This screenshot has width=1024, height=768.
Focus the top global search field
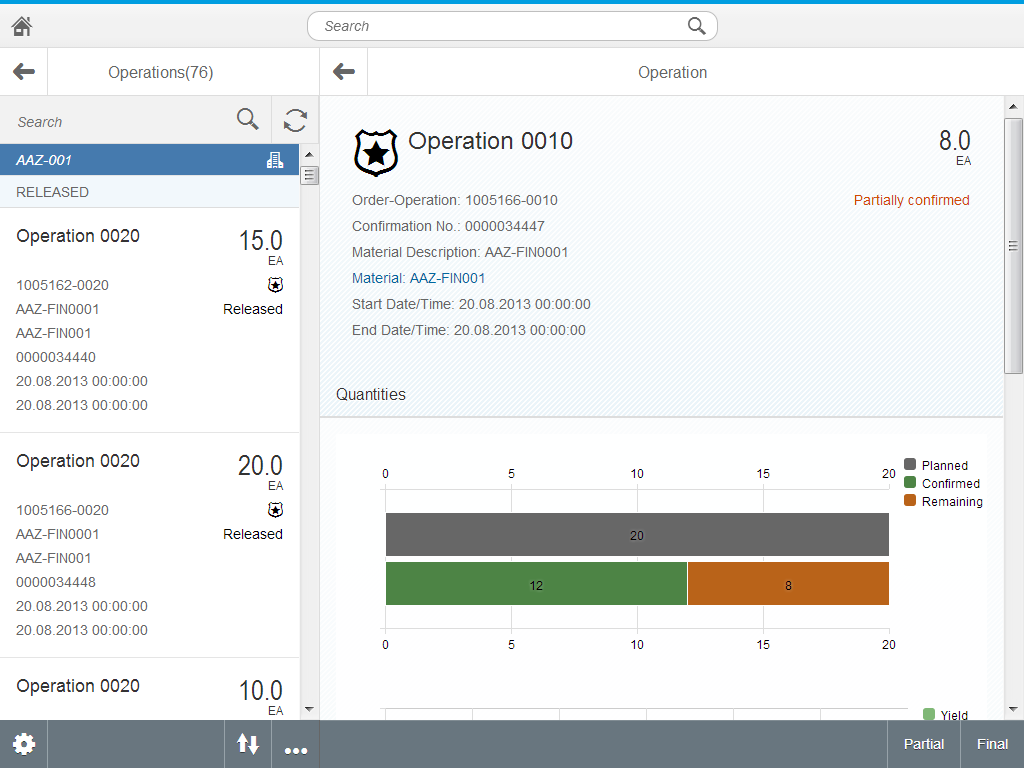512,26
